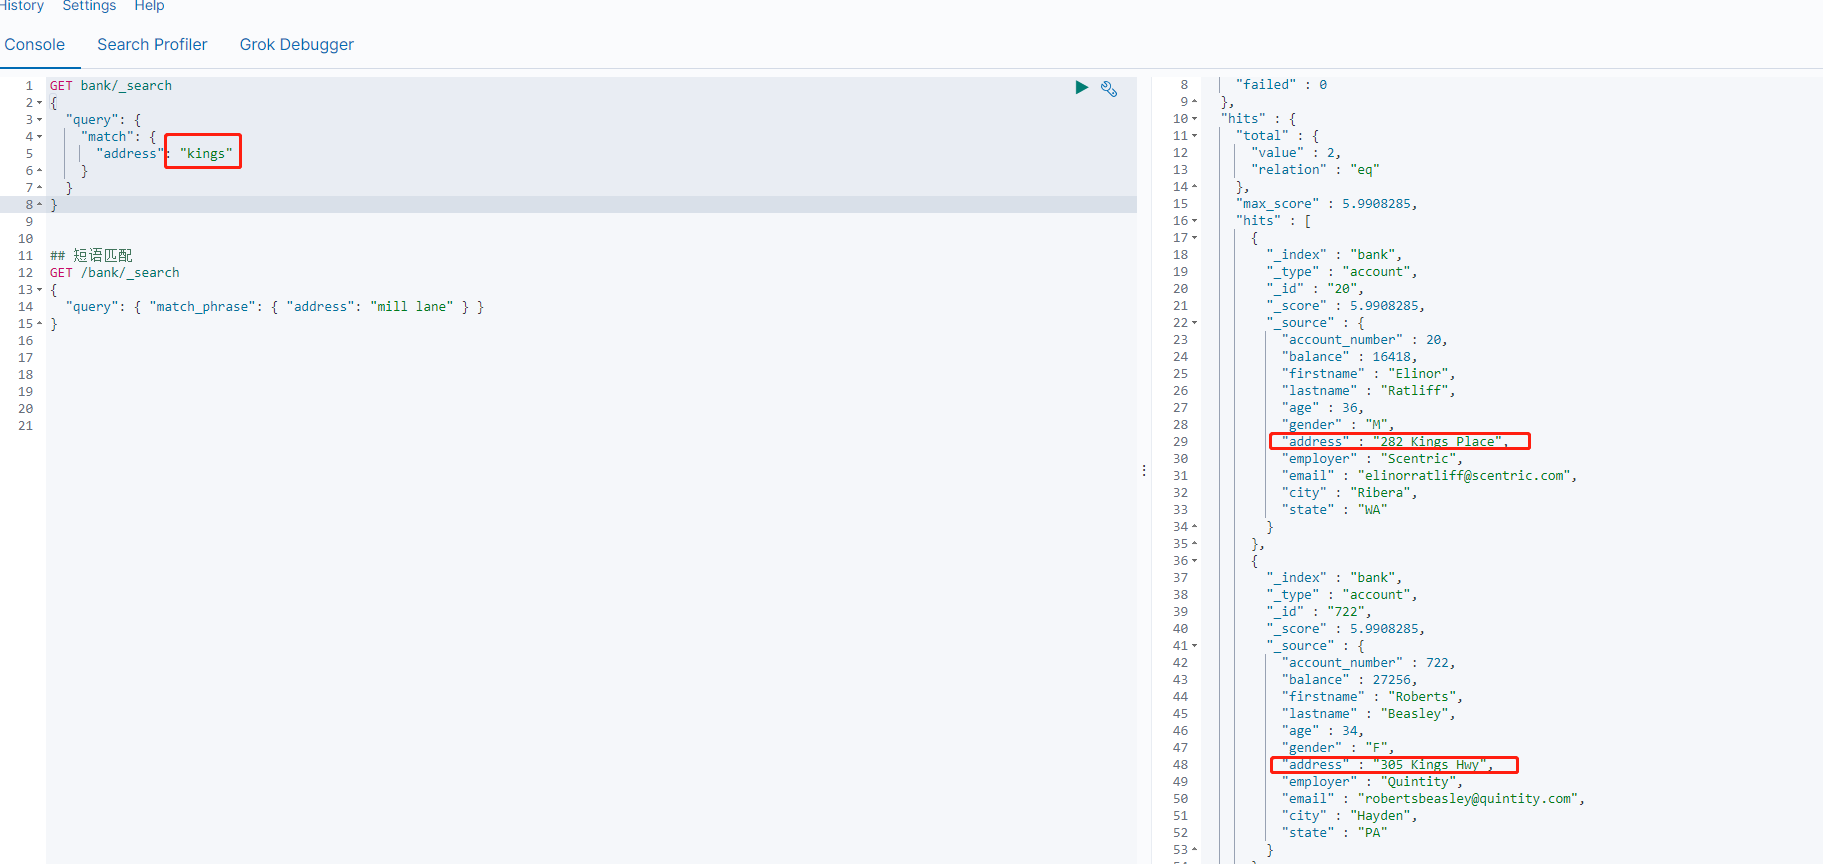1823x864 pixels.
Task: Click the "_id" : "20" output line
Action: 1315,289
